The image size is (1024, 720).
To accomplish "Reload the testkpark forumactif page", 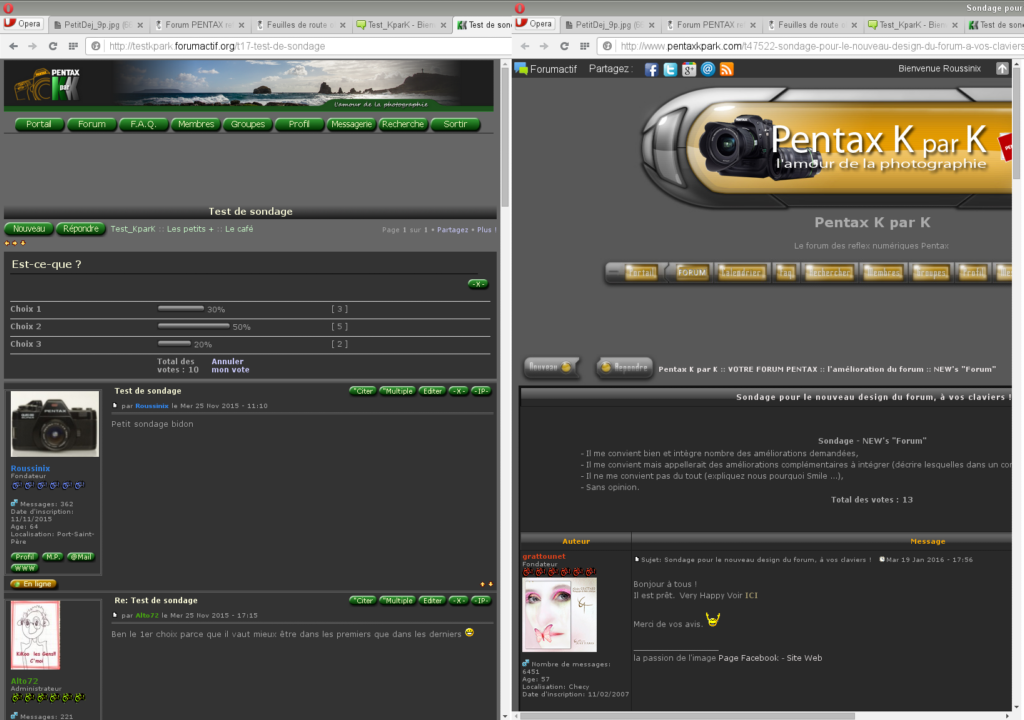I will coord(53,46).
